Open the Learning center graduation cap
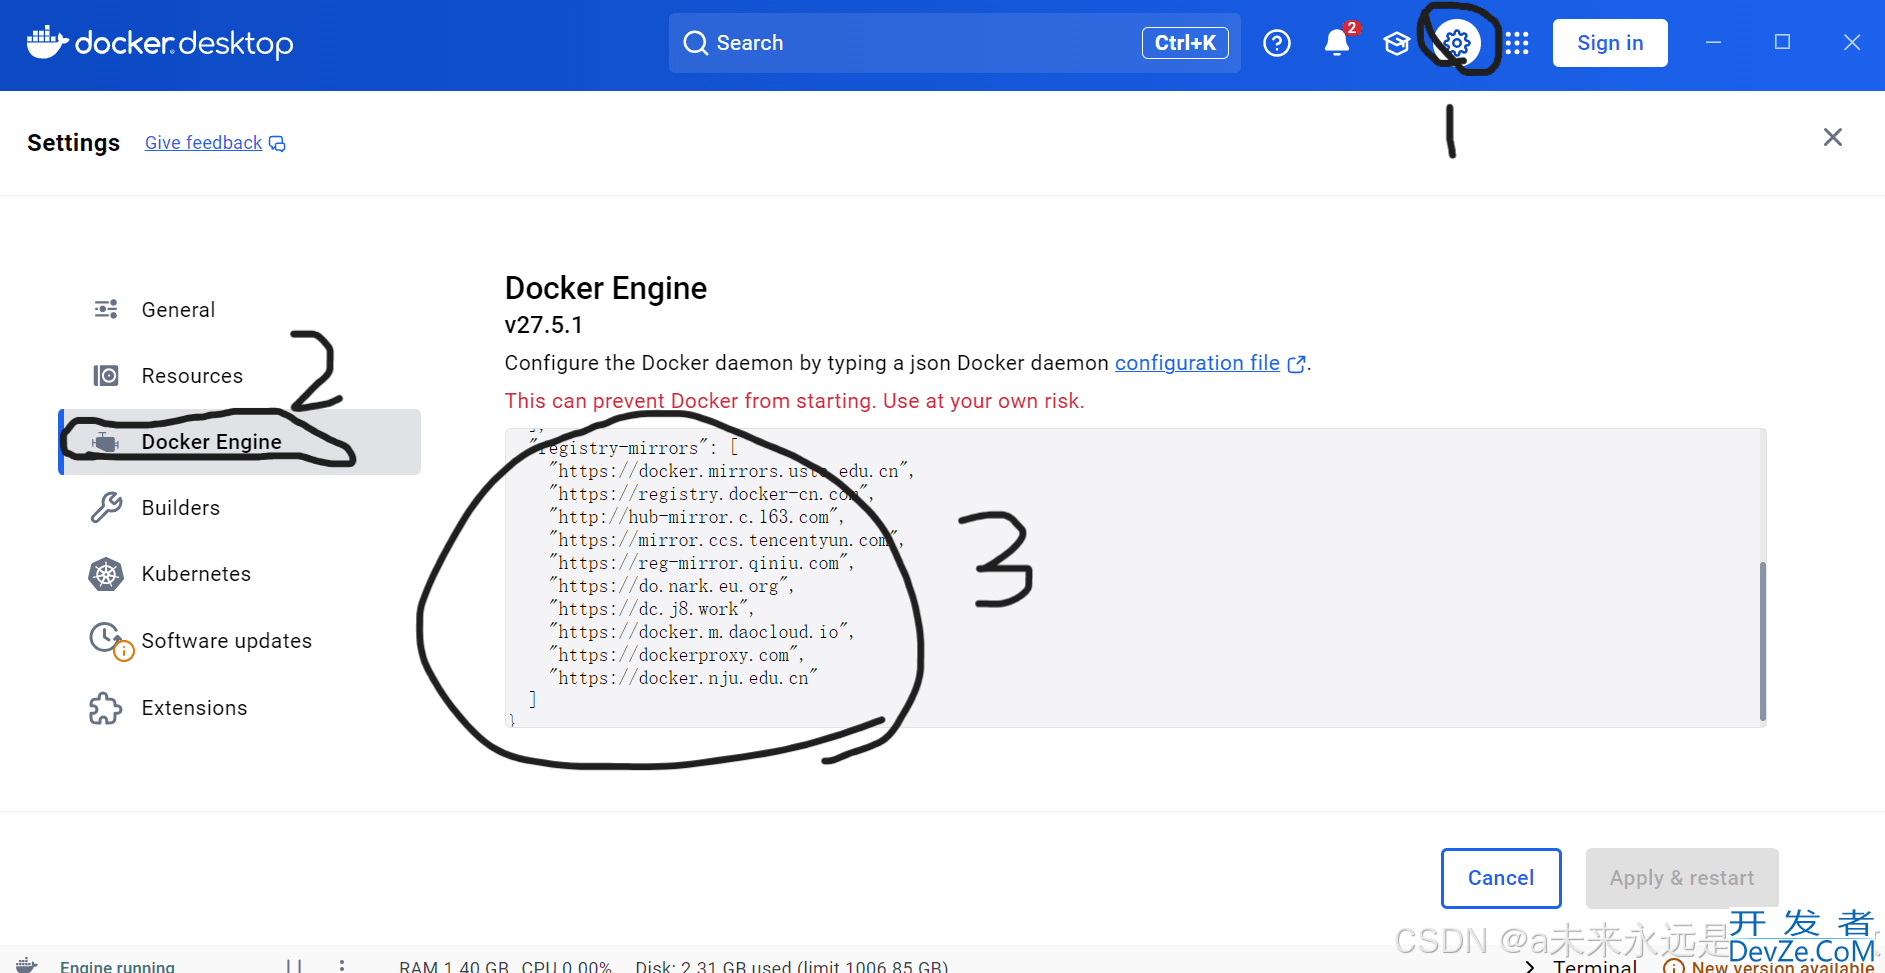This screenshot has height=973, width=1885. click(1397, 43)
